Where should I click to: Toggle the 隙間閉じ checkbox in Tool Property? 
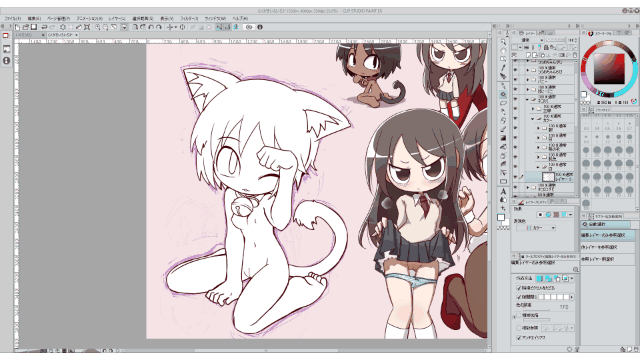(x=519, y=297)
